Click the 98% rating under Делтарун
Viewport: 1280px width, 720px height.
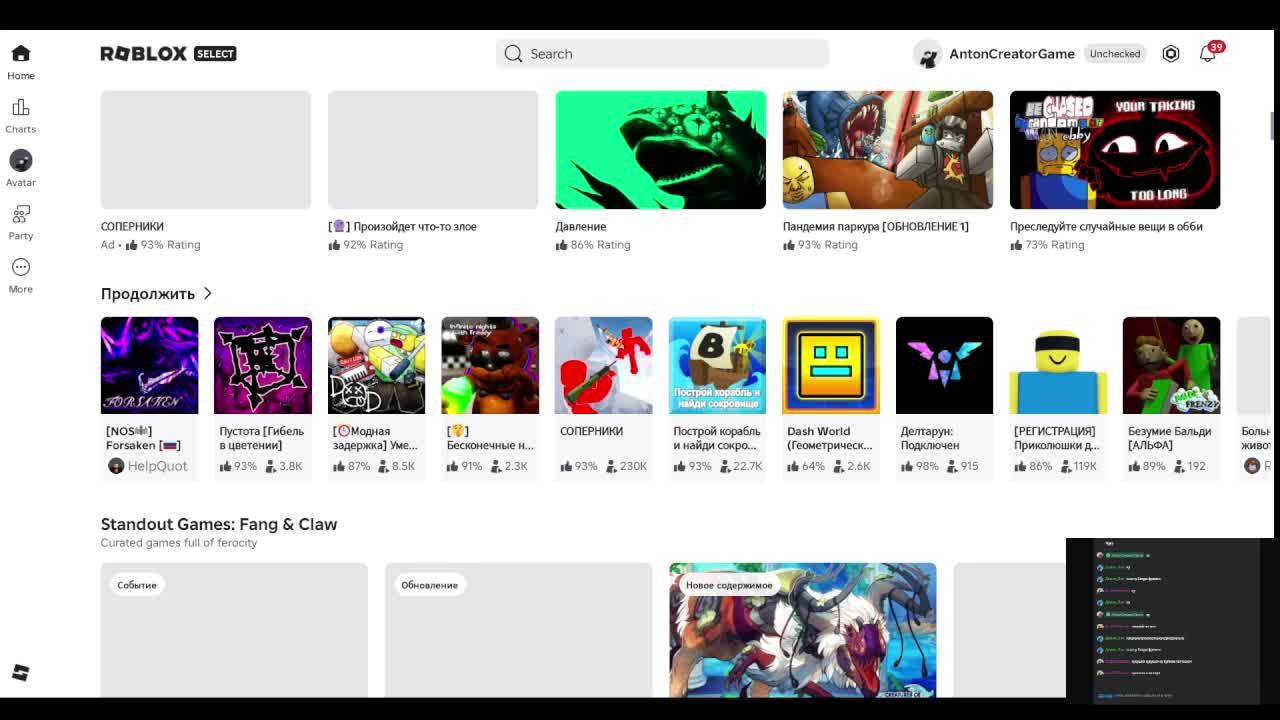pos(920,466)
